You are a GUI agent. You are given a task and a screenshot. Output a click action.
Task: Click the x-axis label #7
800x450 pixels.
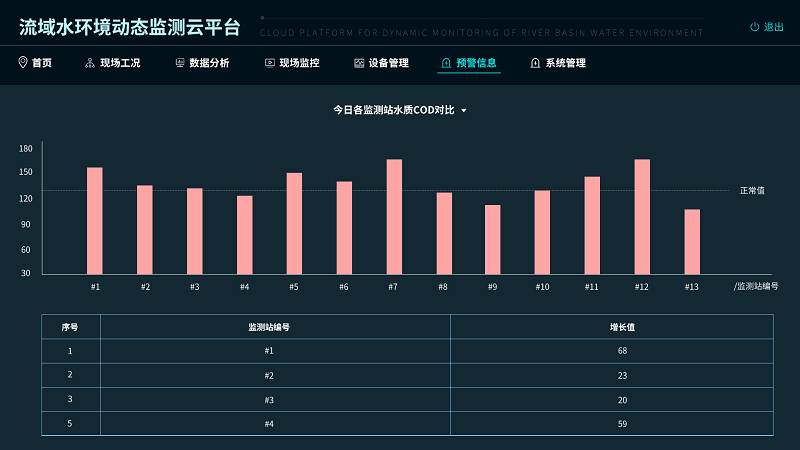tap(393, 287)
